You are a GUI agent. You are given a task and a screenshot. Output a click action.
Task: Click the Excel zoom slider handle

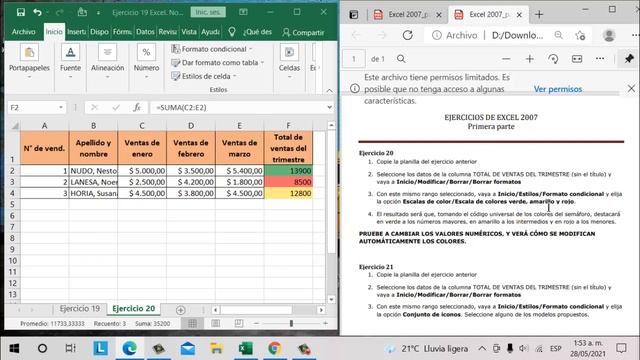point(291,323)
